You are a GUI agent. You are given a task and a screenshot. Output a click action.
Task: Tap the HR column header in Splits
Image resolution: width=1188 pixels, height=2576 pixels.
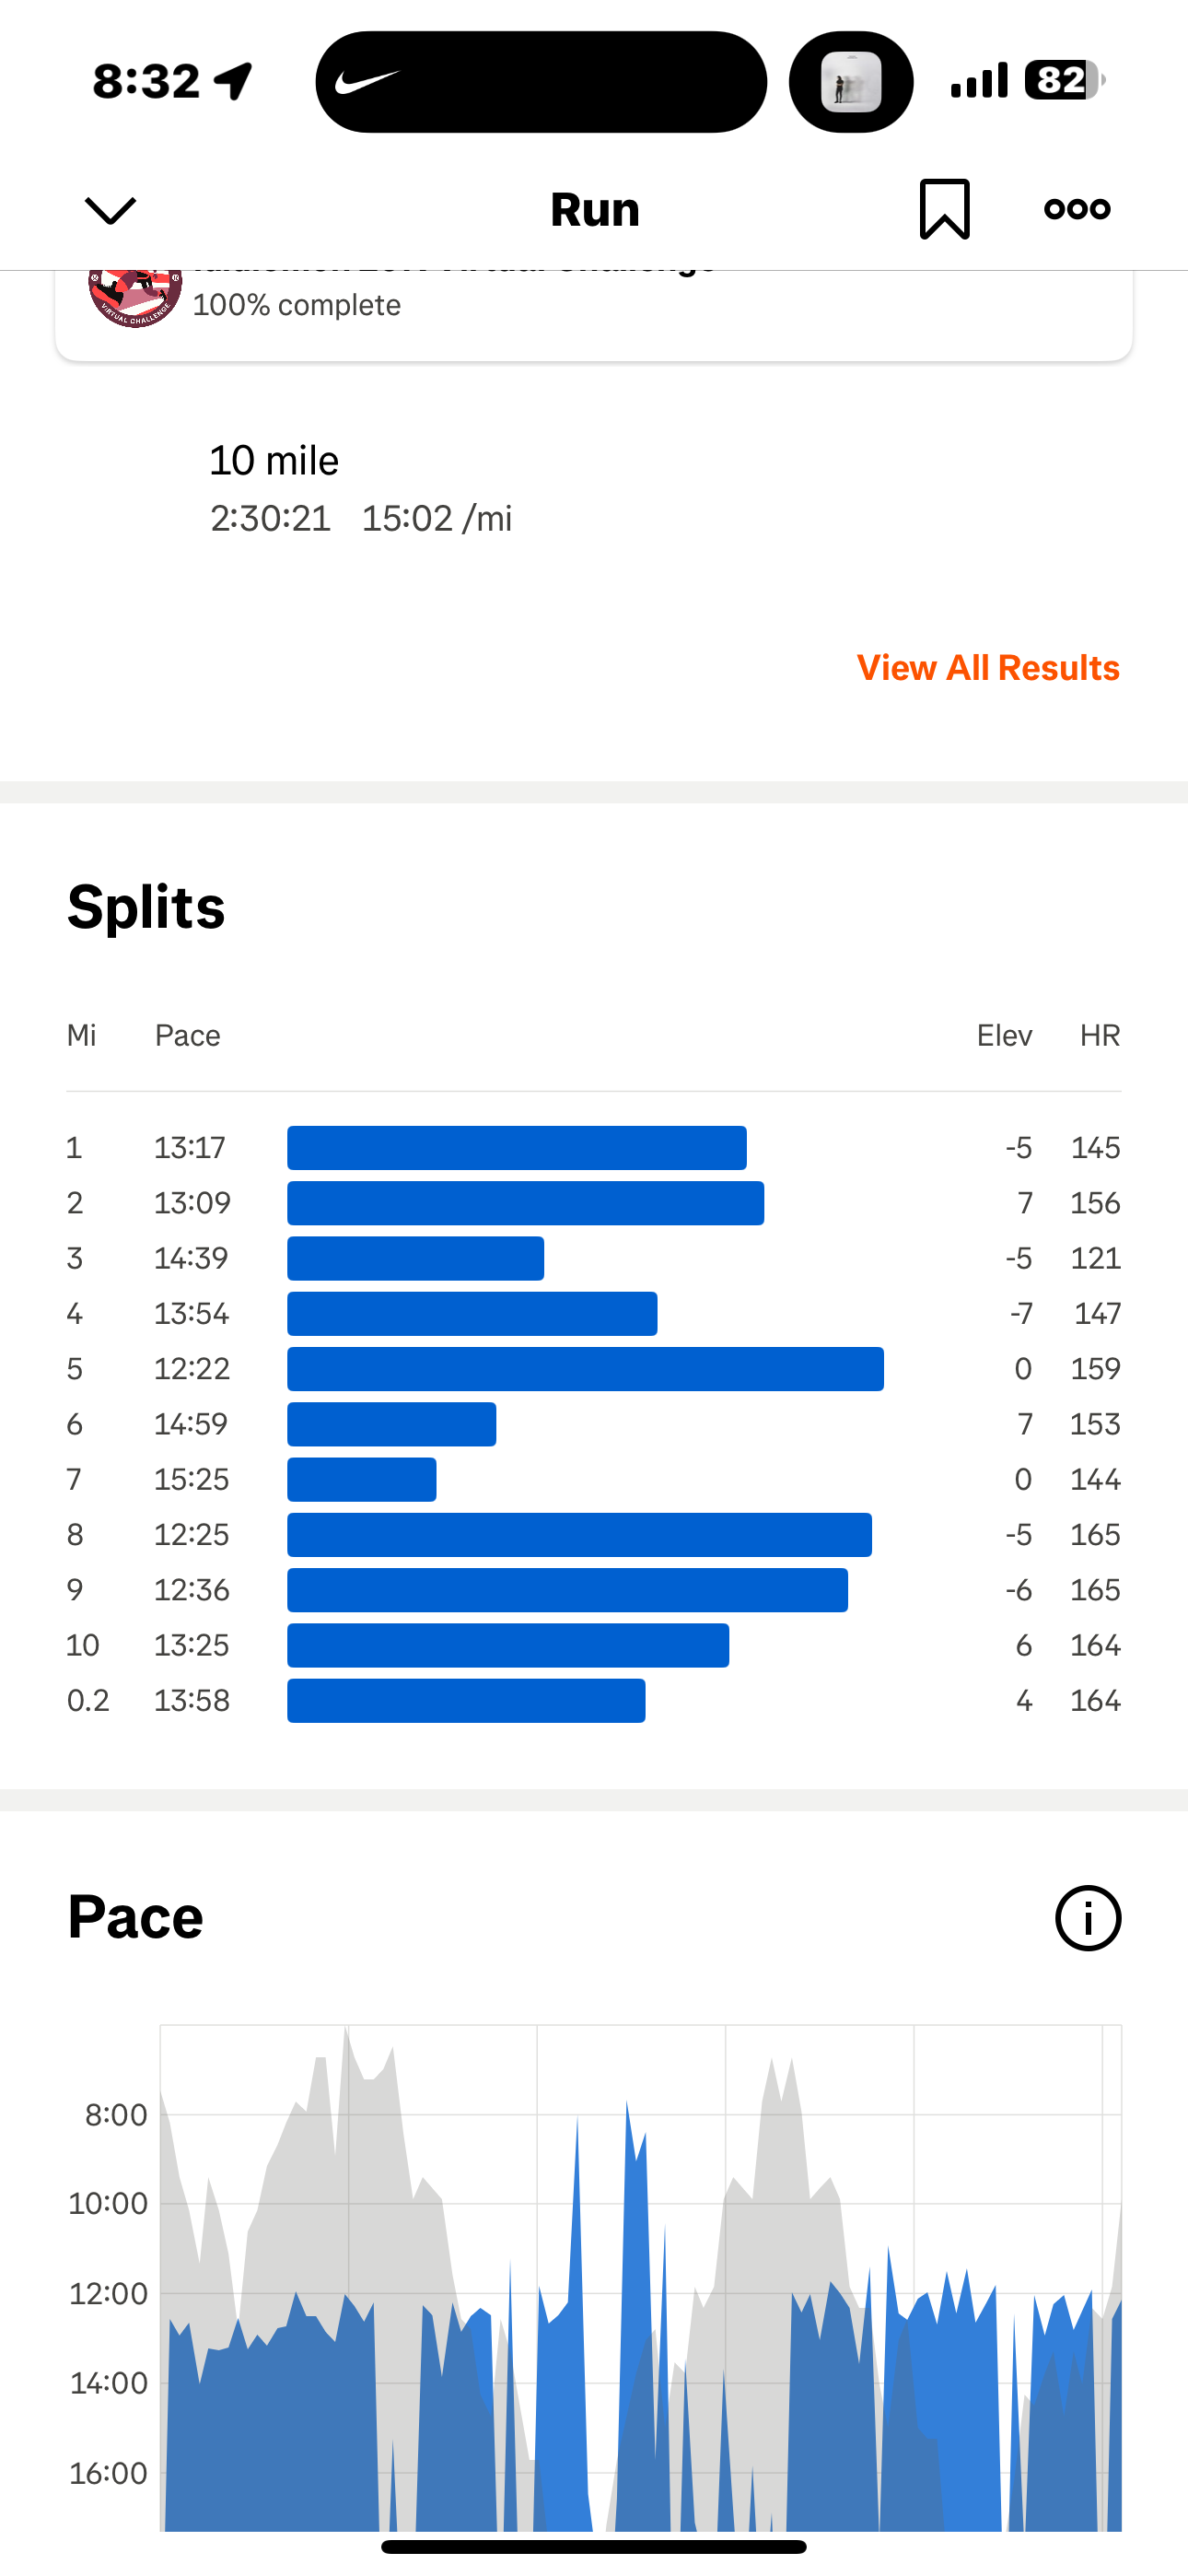pyautogui.click(x=1099, y=1036)
